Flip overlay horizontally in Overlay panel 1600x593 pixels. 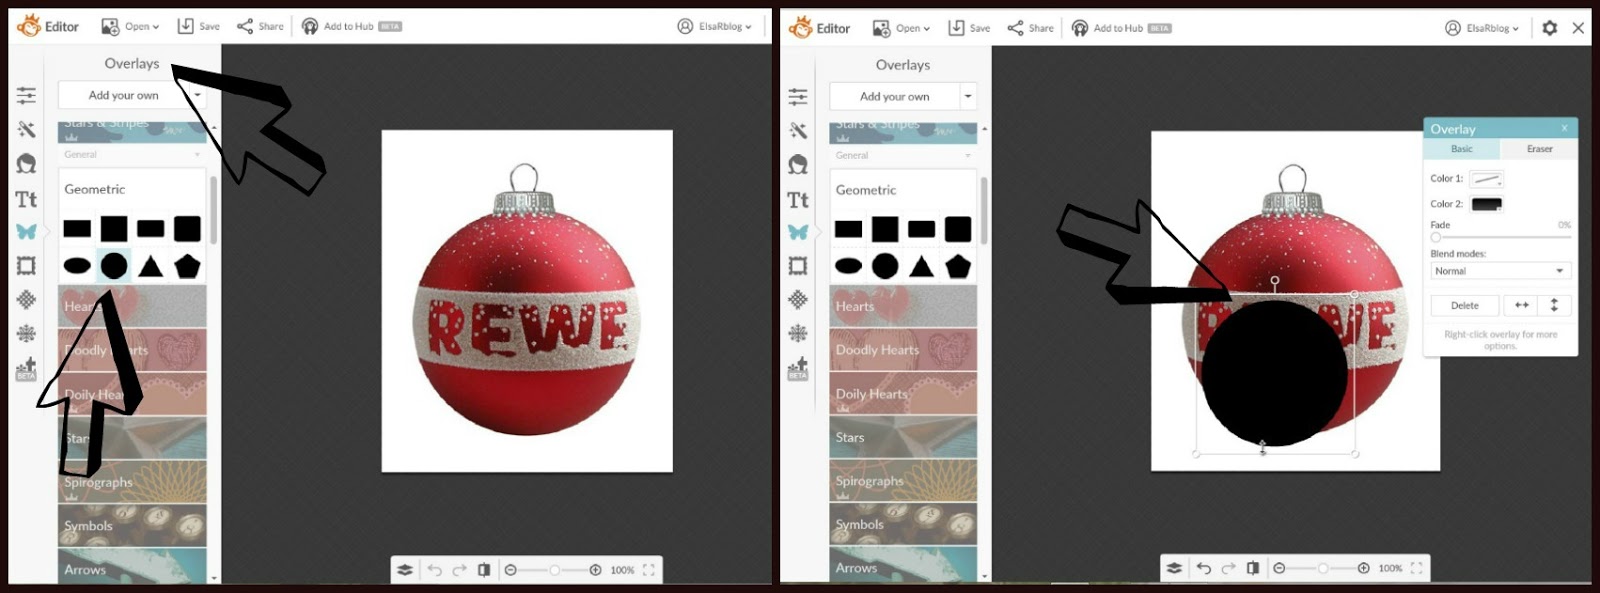(x=1521, y=305)
